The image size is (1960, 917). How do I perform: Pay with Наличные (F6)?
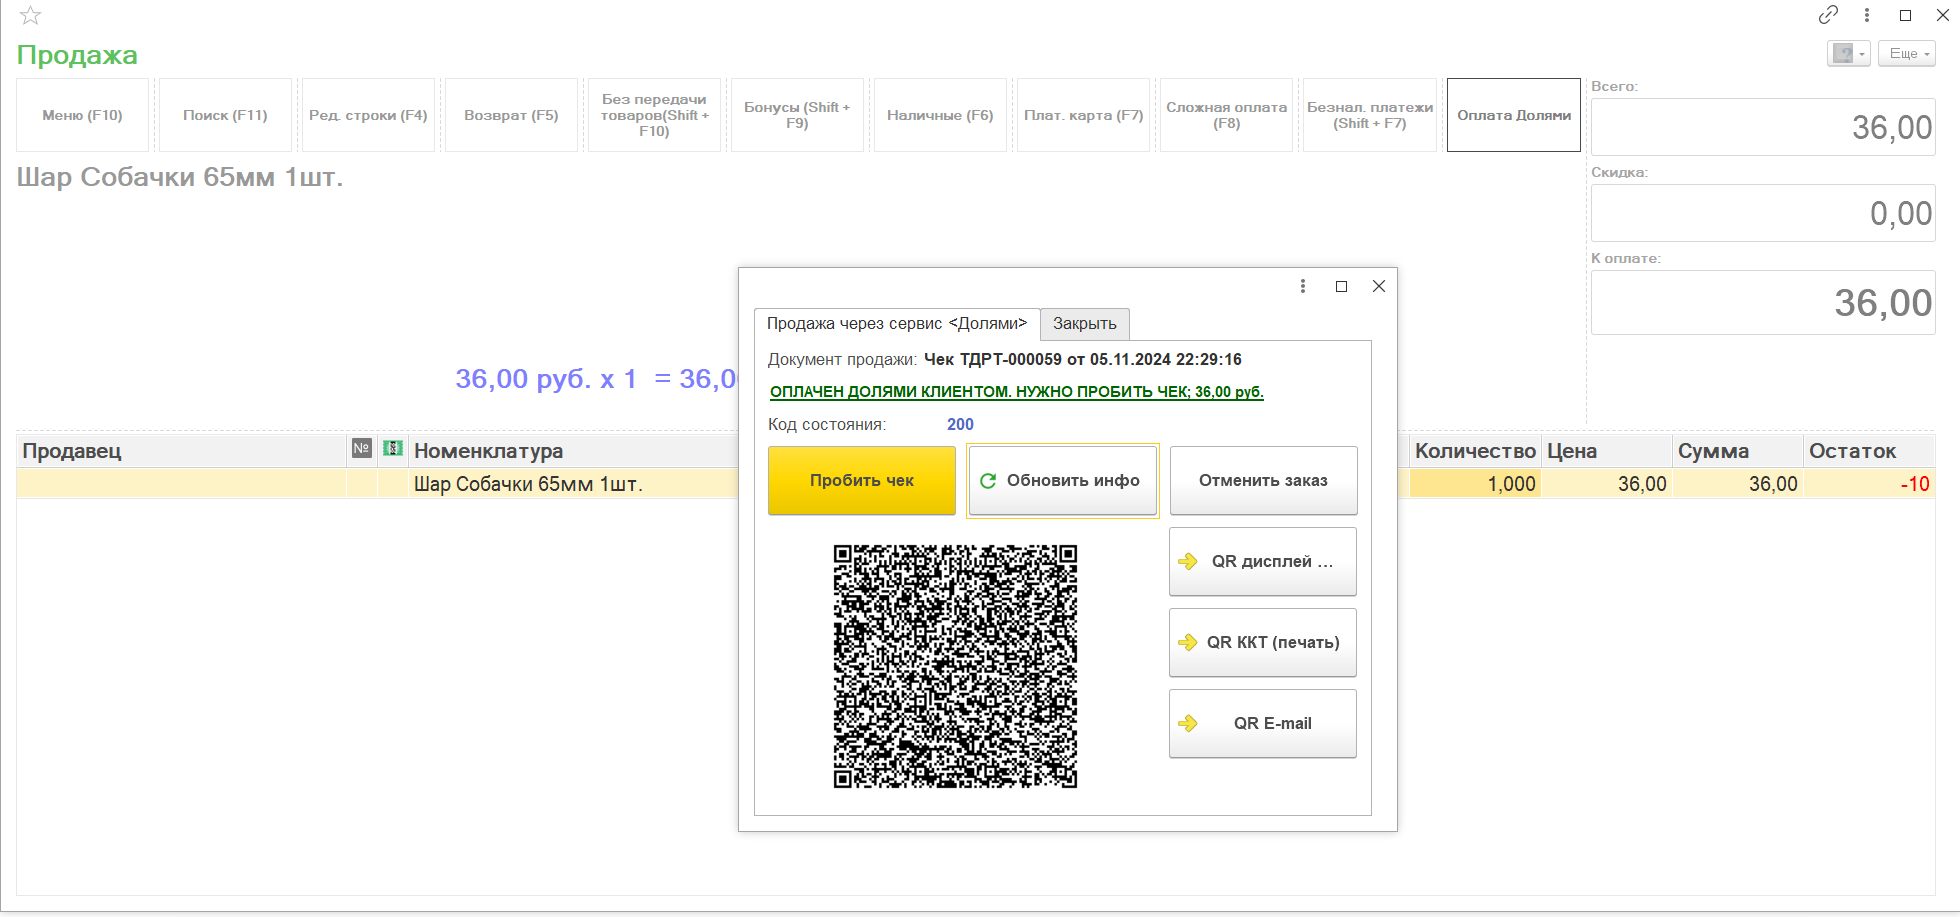coord(940,115)
